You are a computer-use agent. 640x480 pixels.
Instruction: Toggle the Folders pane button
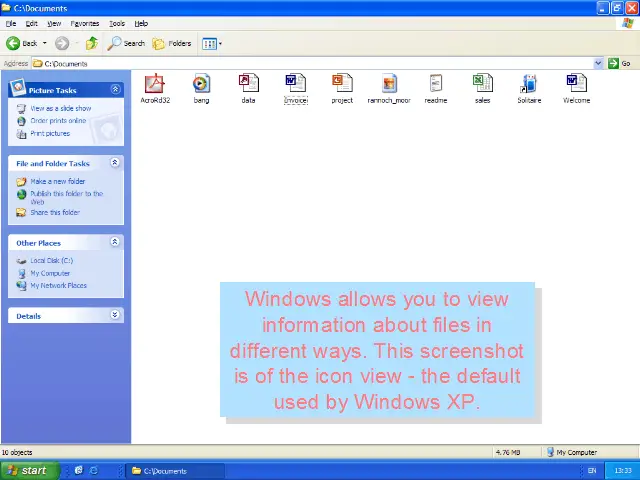(x=172, y=43)
